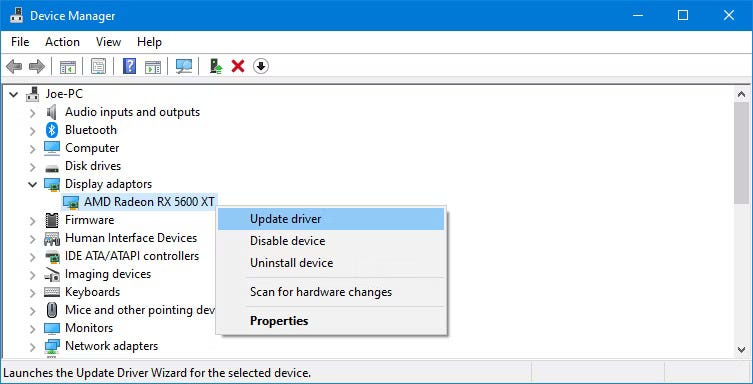Expand the Firmware category
Viewport: 753px width, 384px height.
33,220
